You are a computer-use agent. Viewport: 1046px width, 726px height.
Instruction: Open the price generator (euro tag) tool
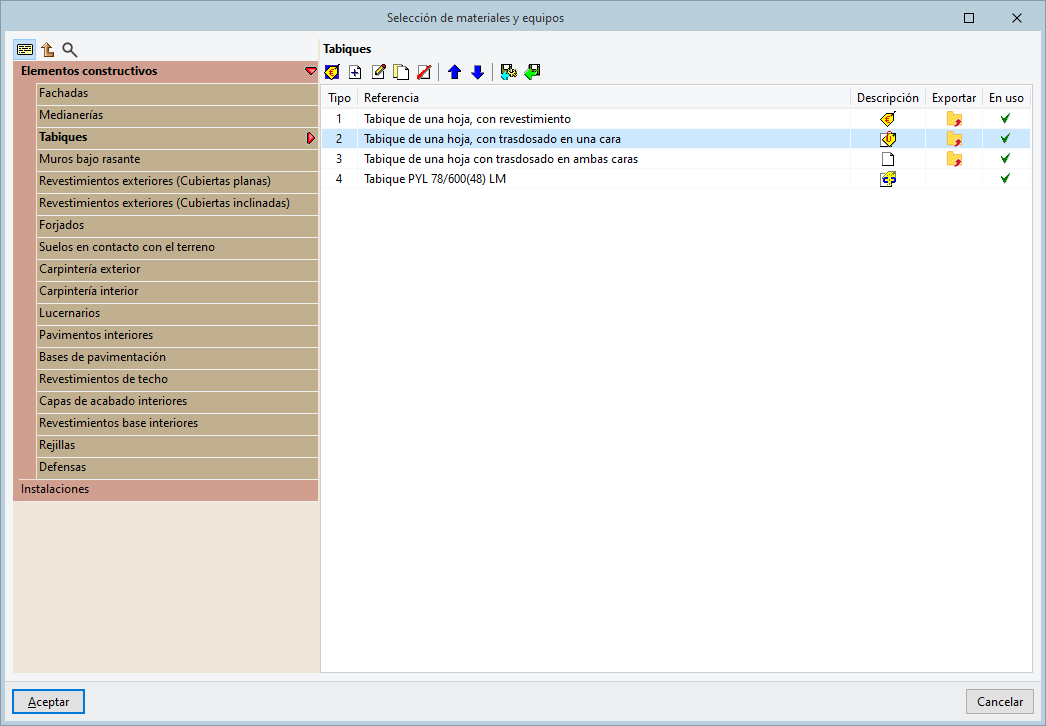pos(332,72)
